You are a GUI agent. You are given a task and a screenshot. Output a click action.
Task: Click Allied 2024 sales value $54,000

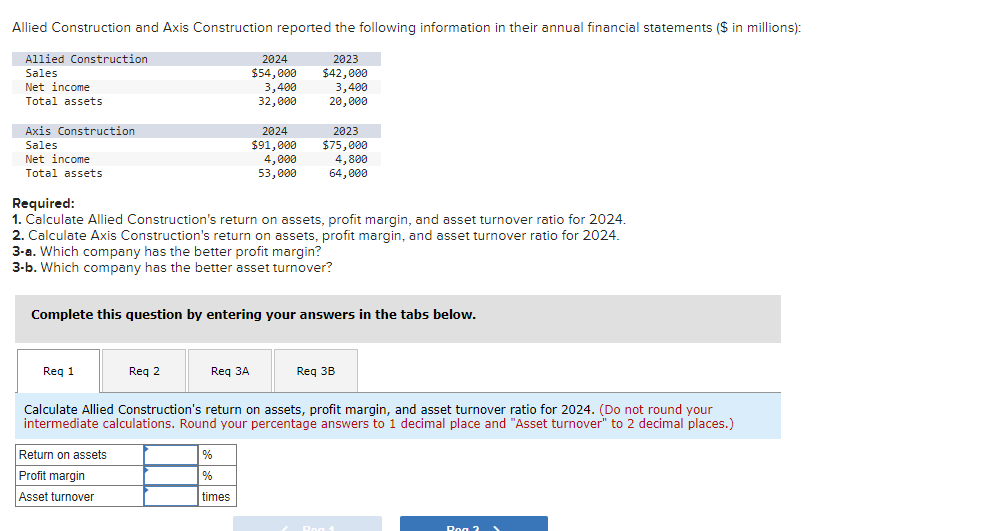pos(274,73)
